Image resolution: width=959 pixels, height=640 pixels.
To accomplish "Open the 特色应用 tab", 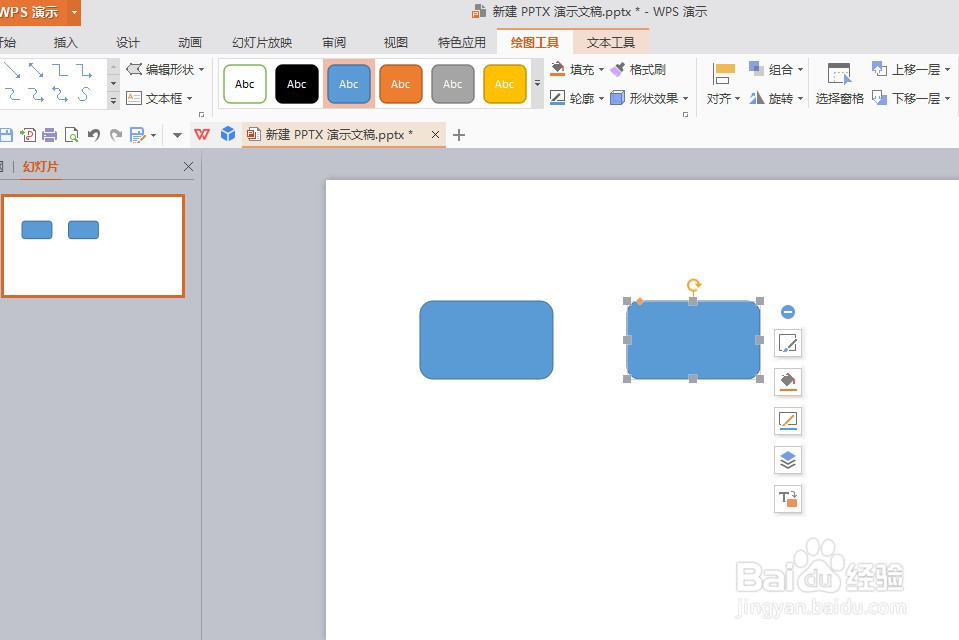I will click(462, 42).
